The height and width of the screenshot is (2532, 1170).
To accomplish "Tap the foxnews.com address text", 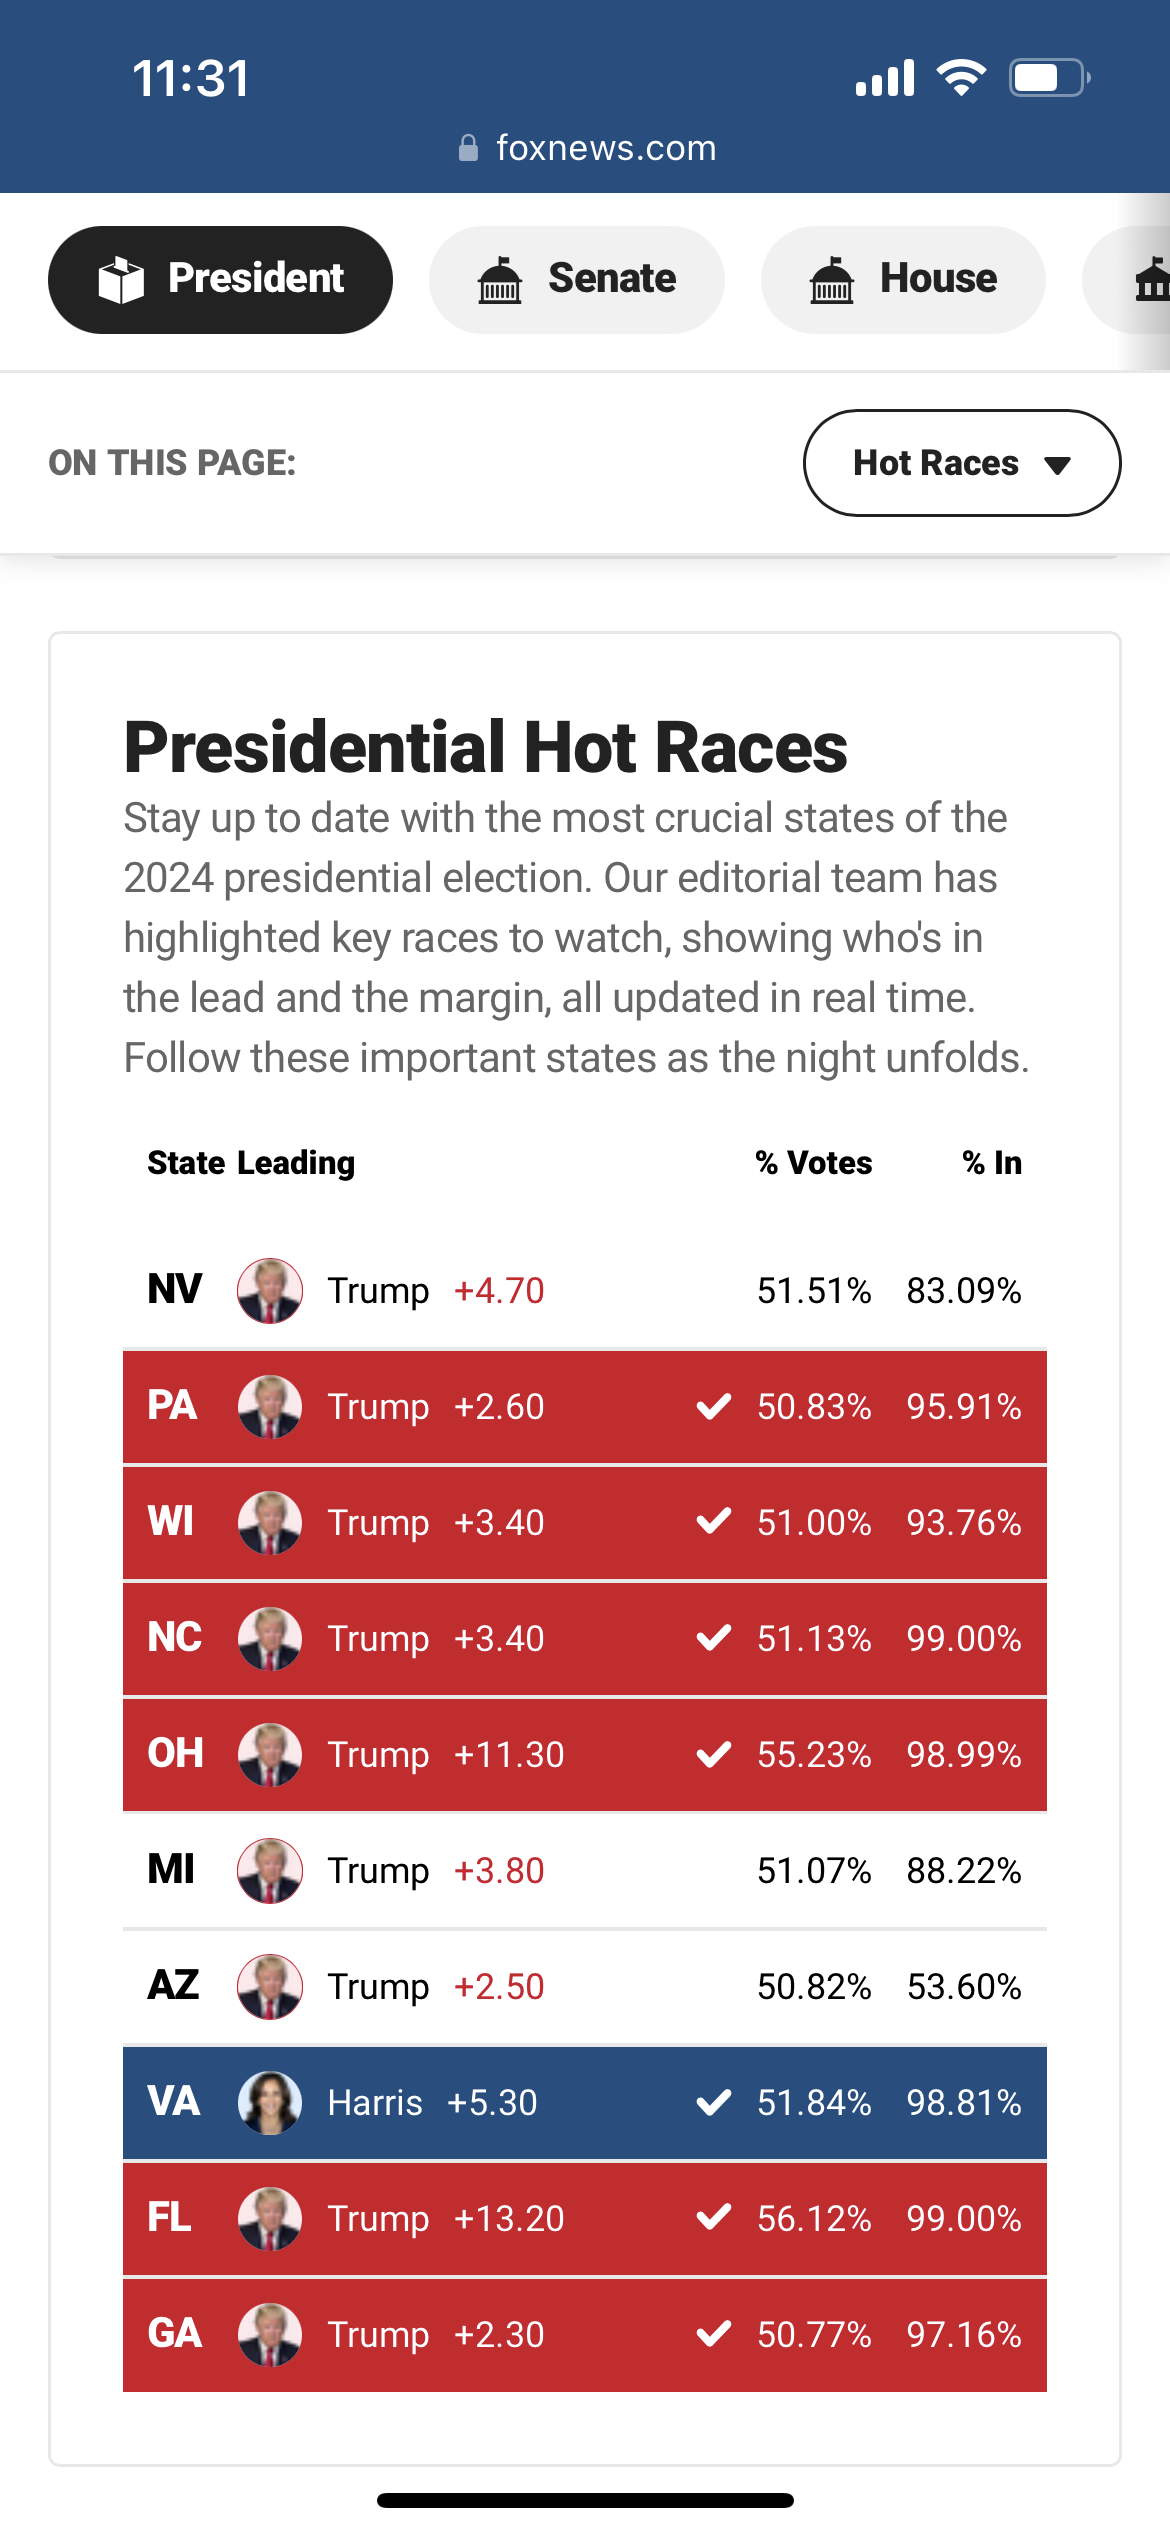I will [606, 148].
